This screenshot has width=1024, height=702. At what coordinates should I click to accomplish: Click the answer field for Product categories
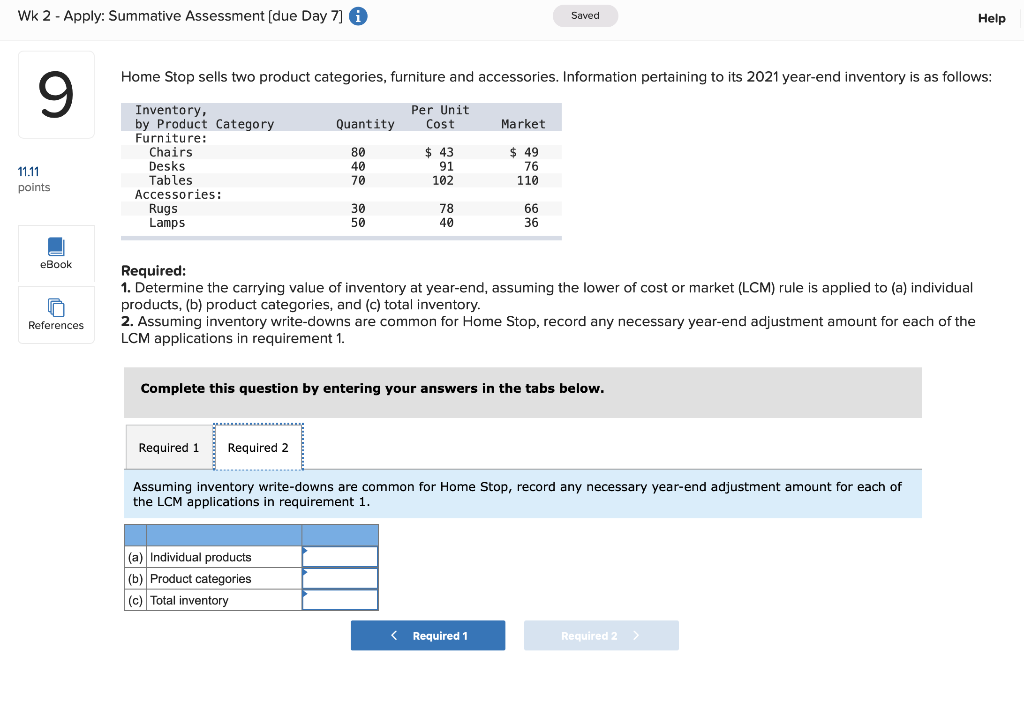coord(342,578)
